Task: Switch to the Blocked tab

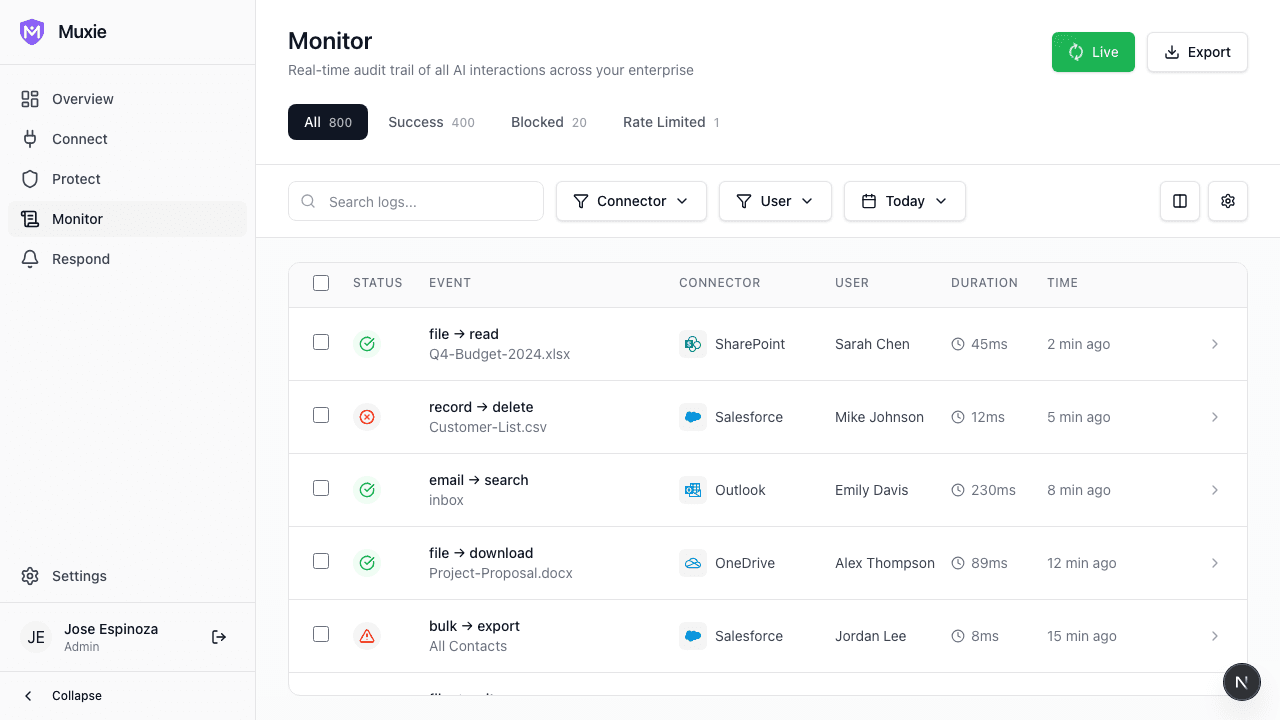Action: click(548, 122)
